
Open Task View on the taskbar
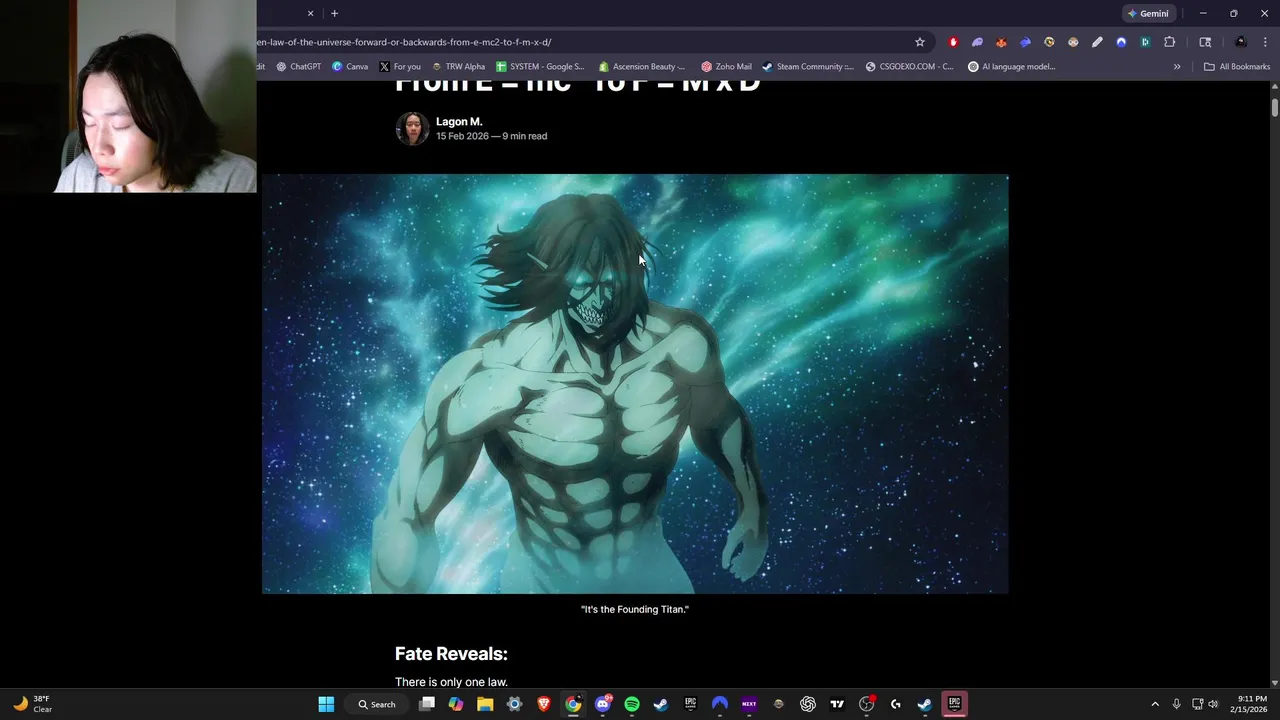(x=427, y=704)
